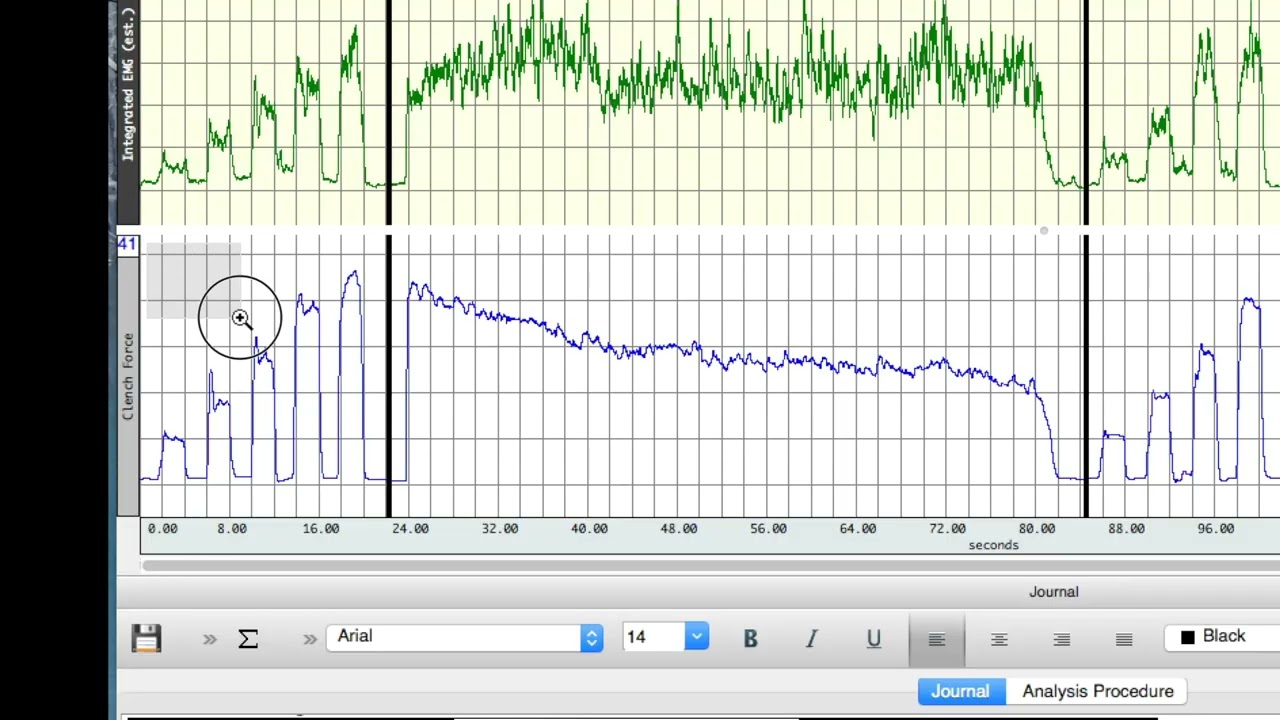This screenshot has width=1280, height=720.
Task: Toggle bold formatting
Action: click(x=750, y=638)
